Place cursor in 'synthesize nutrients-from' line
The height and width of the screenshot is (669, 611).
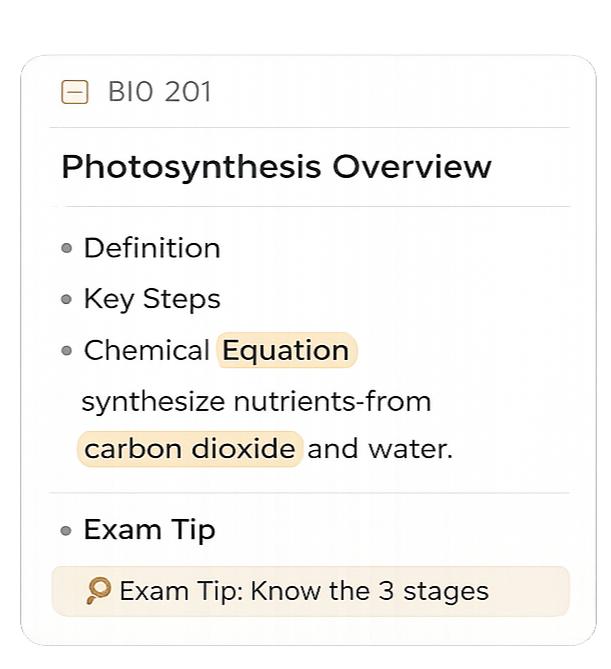(x=256, y=402)
